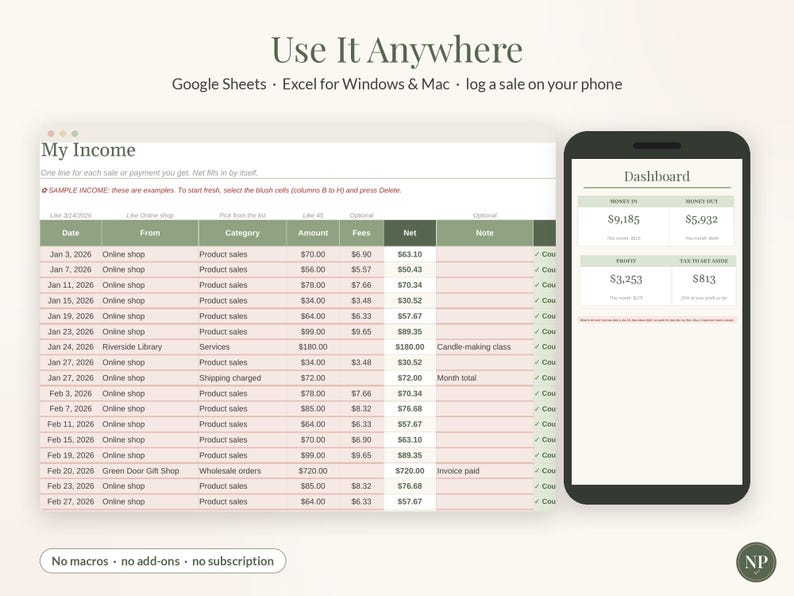Click the 'Like 3/14/2026' date hint
This screenshot has height=596, width=794.
[x=71, y=215]
